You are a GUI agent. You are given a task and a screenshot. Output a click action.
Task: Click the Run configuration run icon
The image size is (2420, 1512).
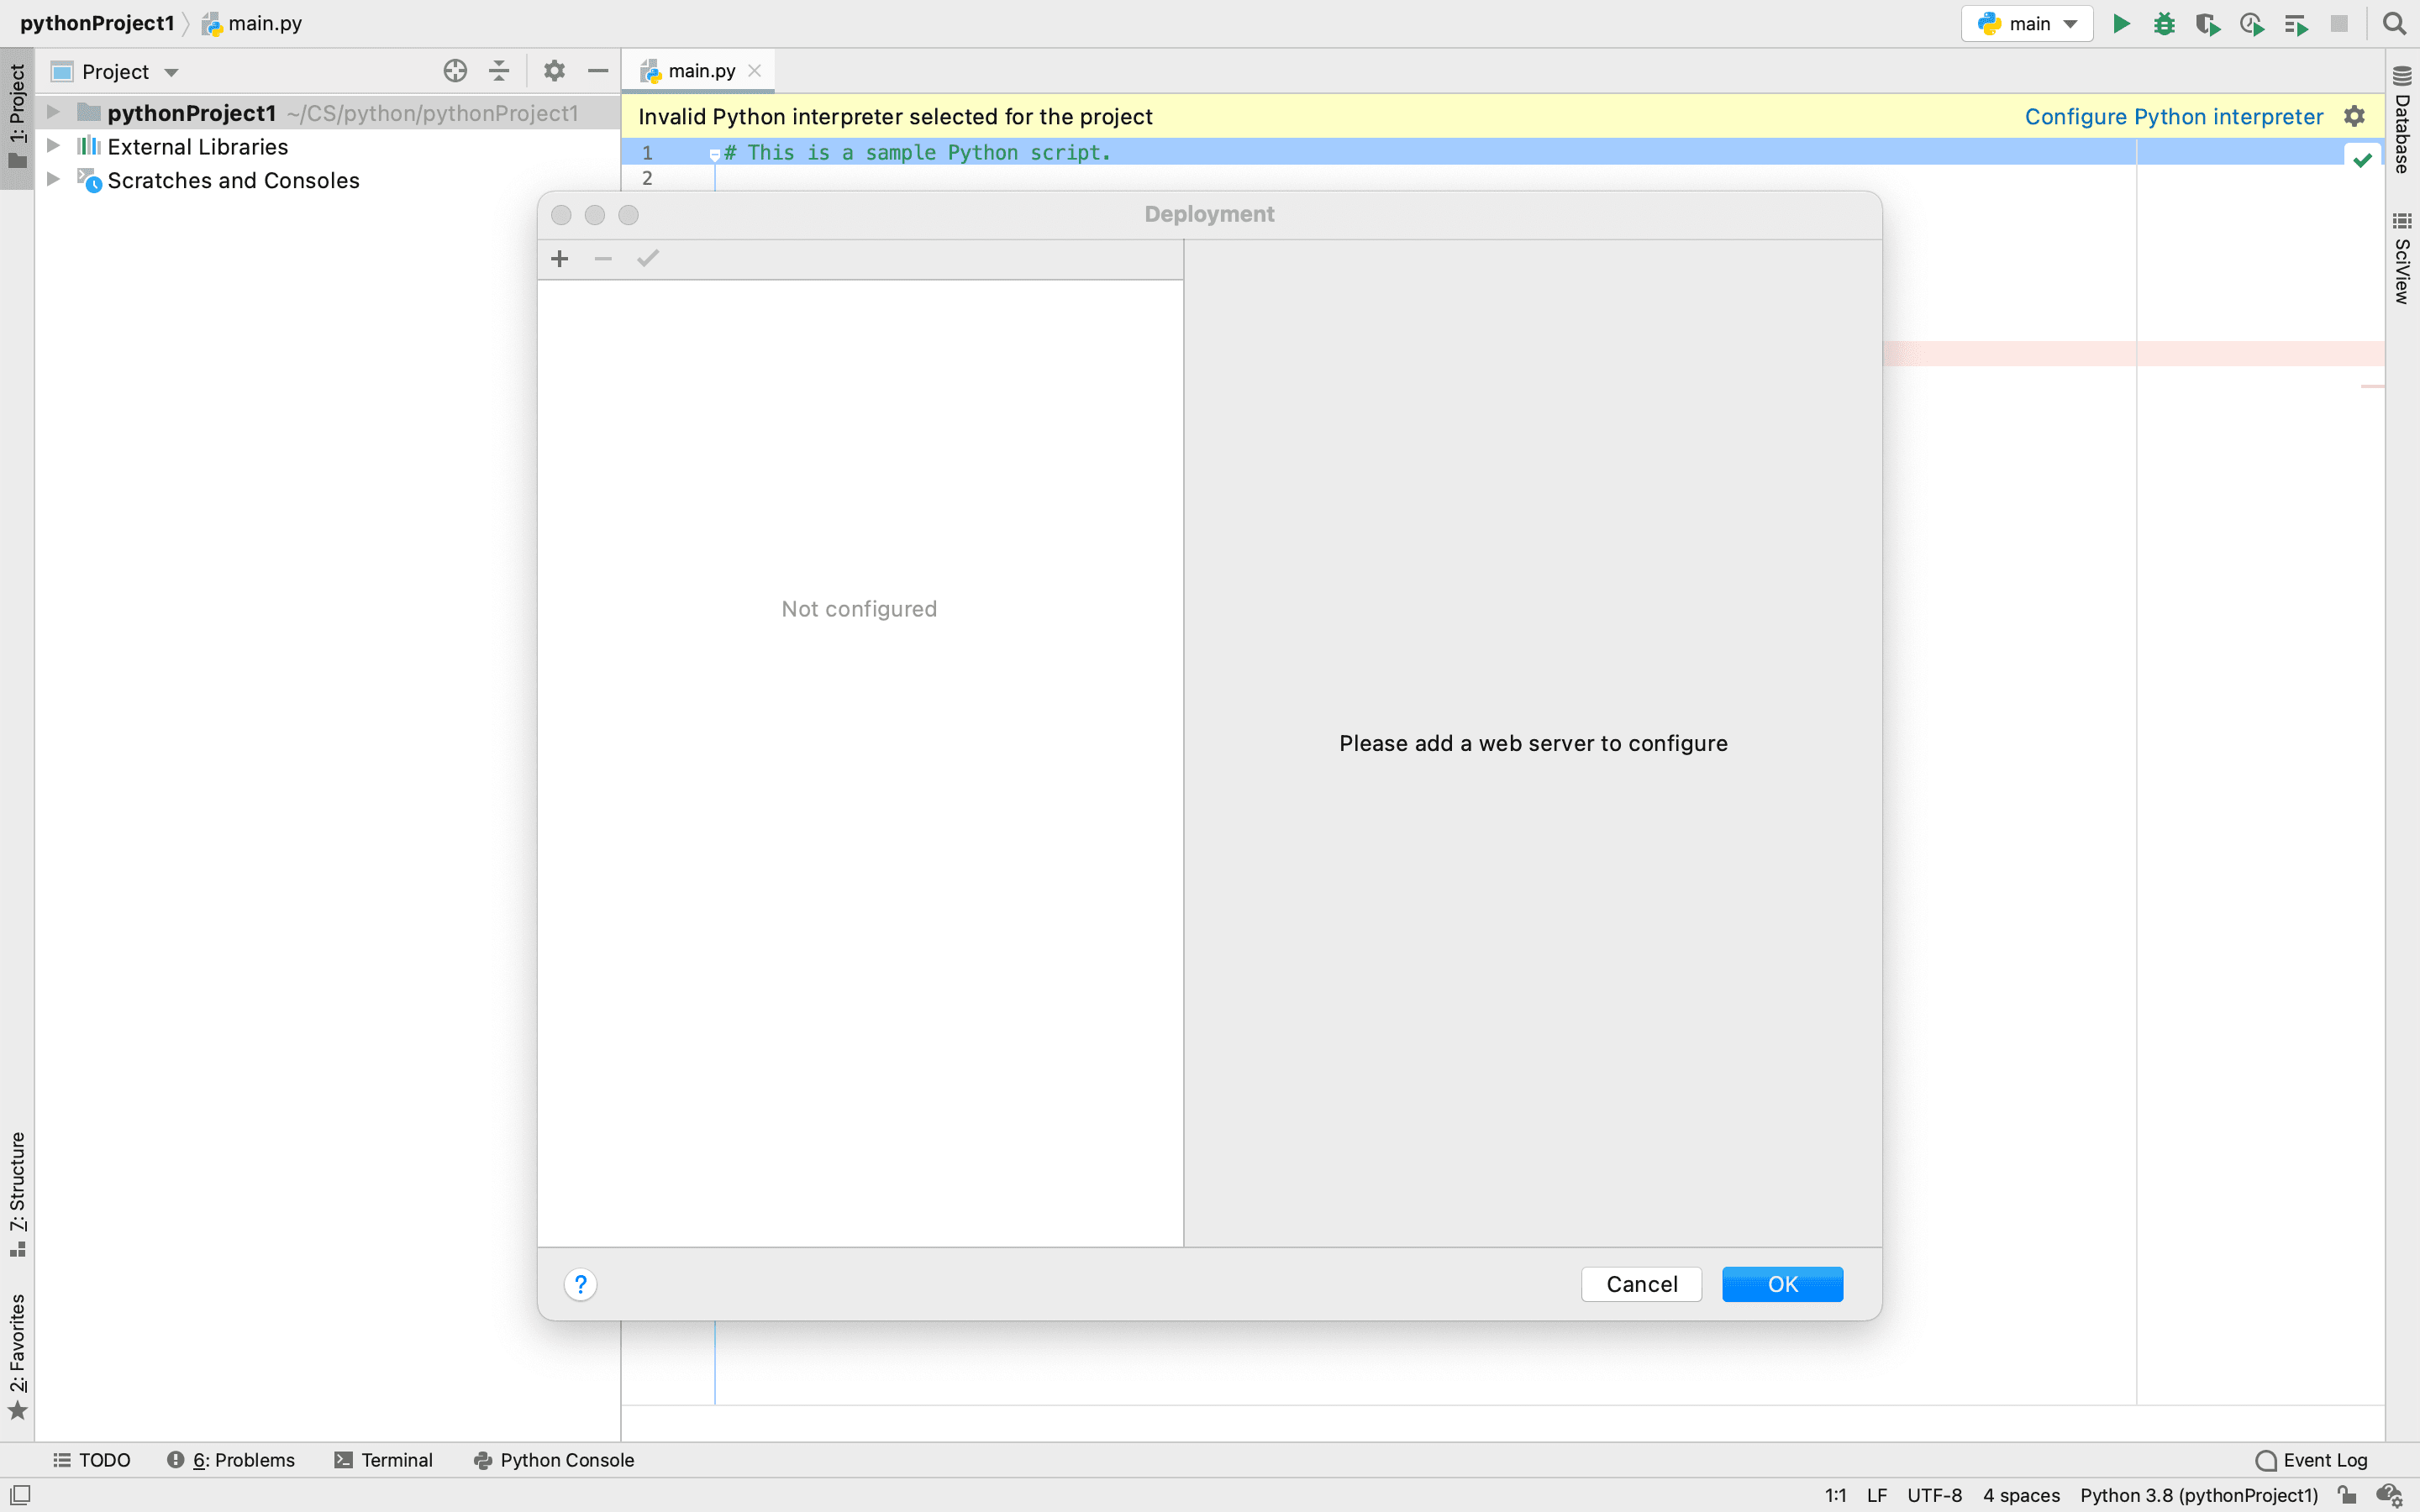[2122, 24]
